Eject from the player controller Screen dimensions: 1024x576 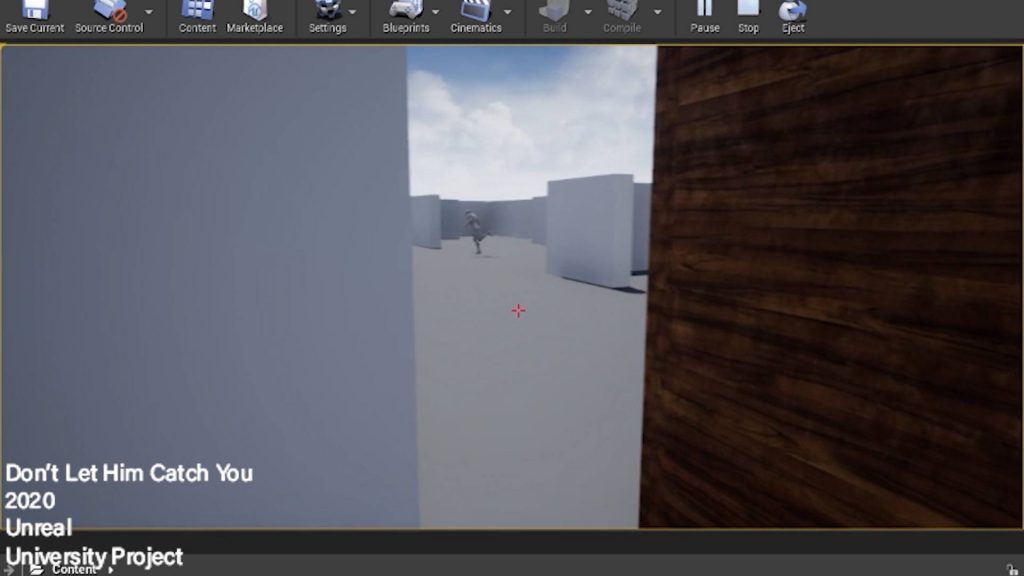point(793,18)
